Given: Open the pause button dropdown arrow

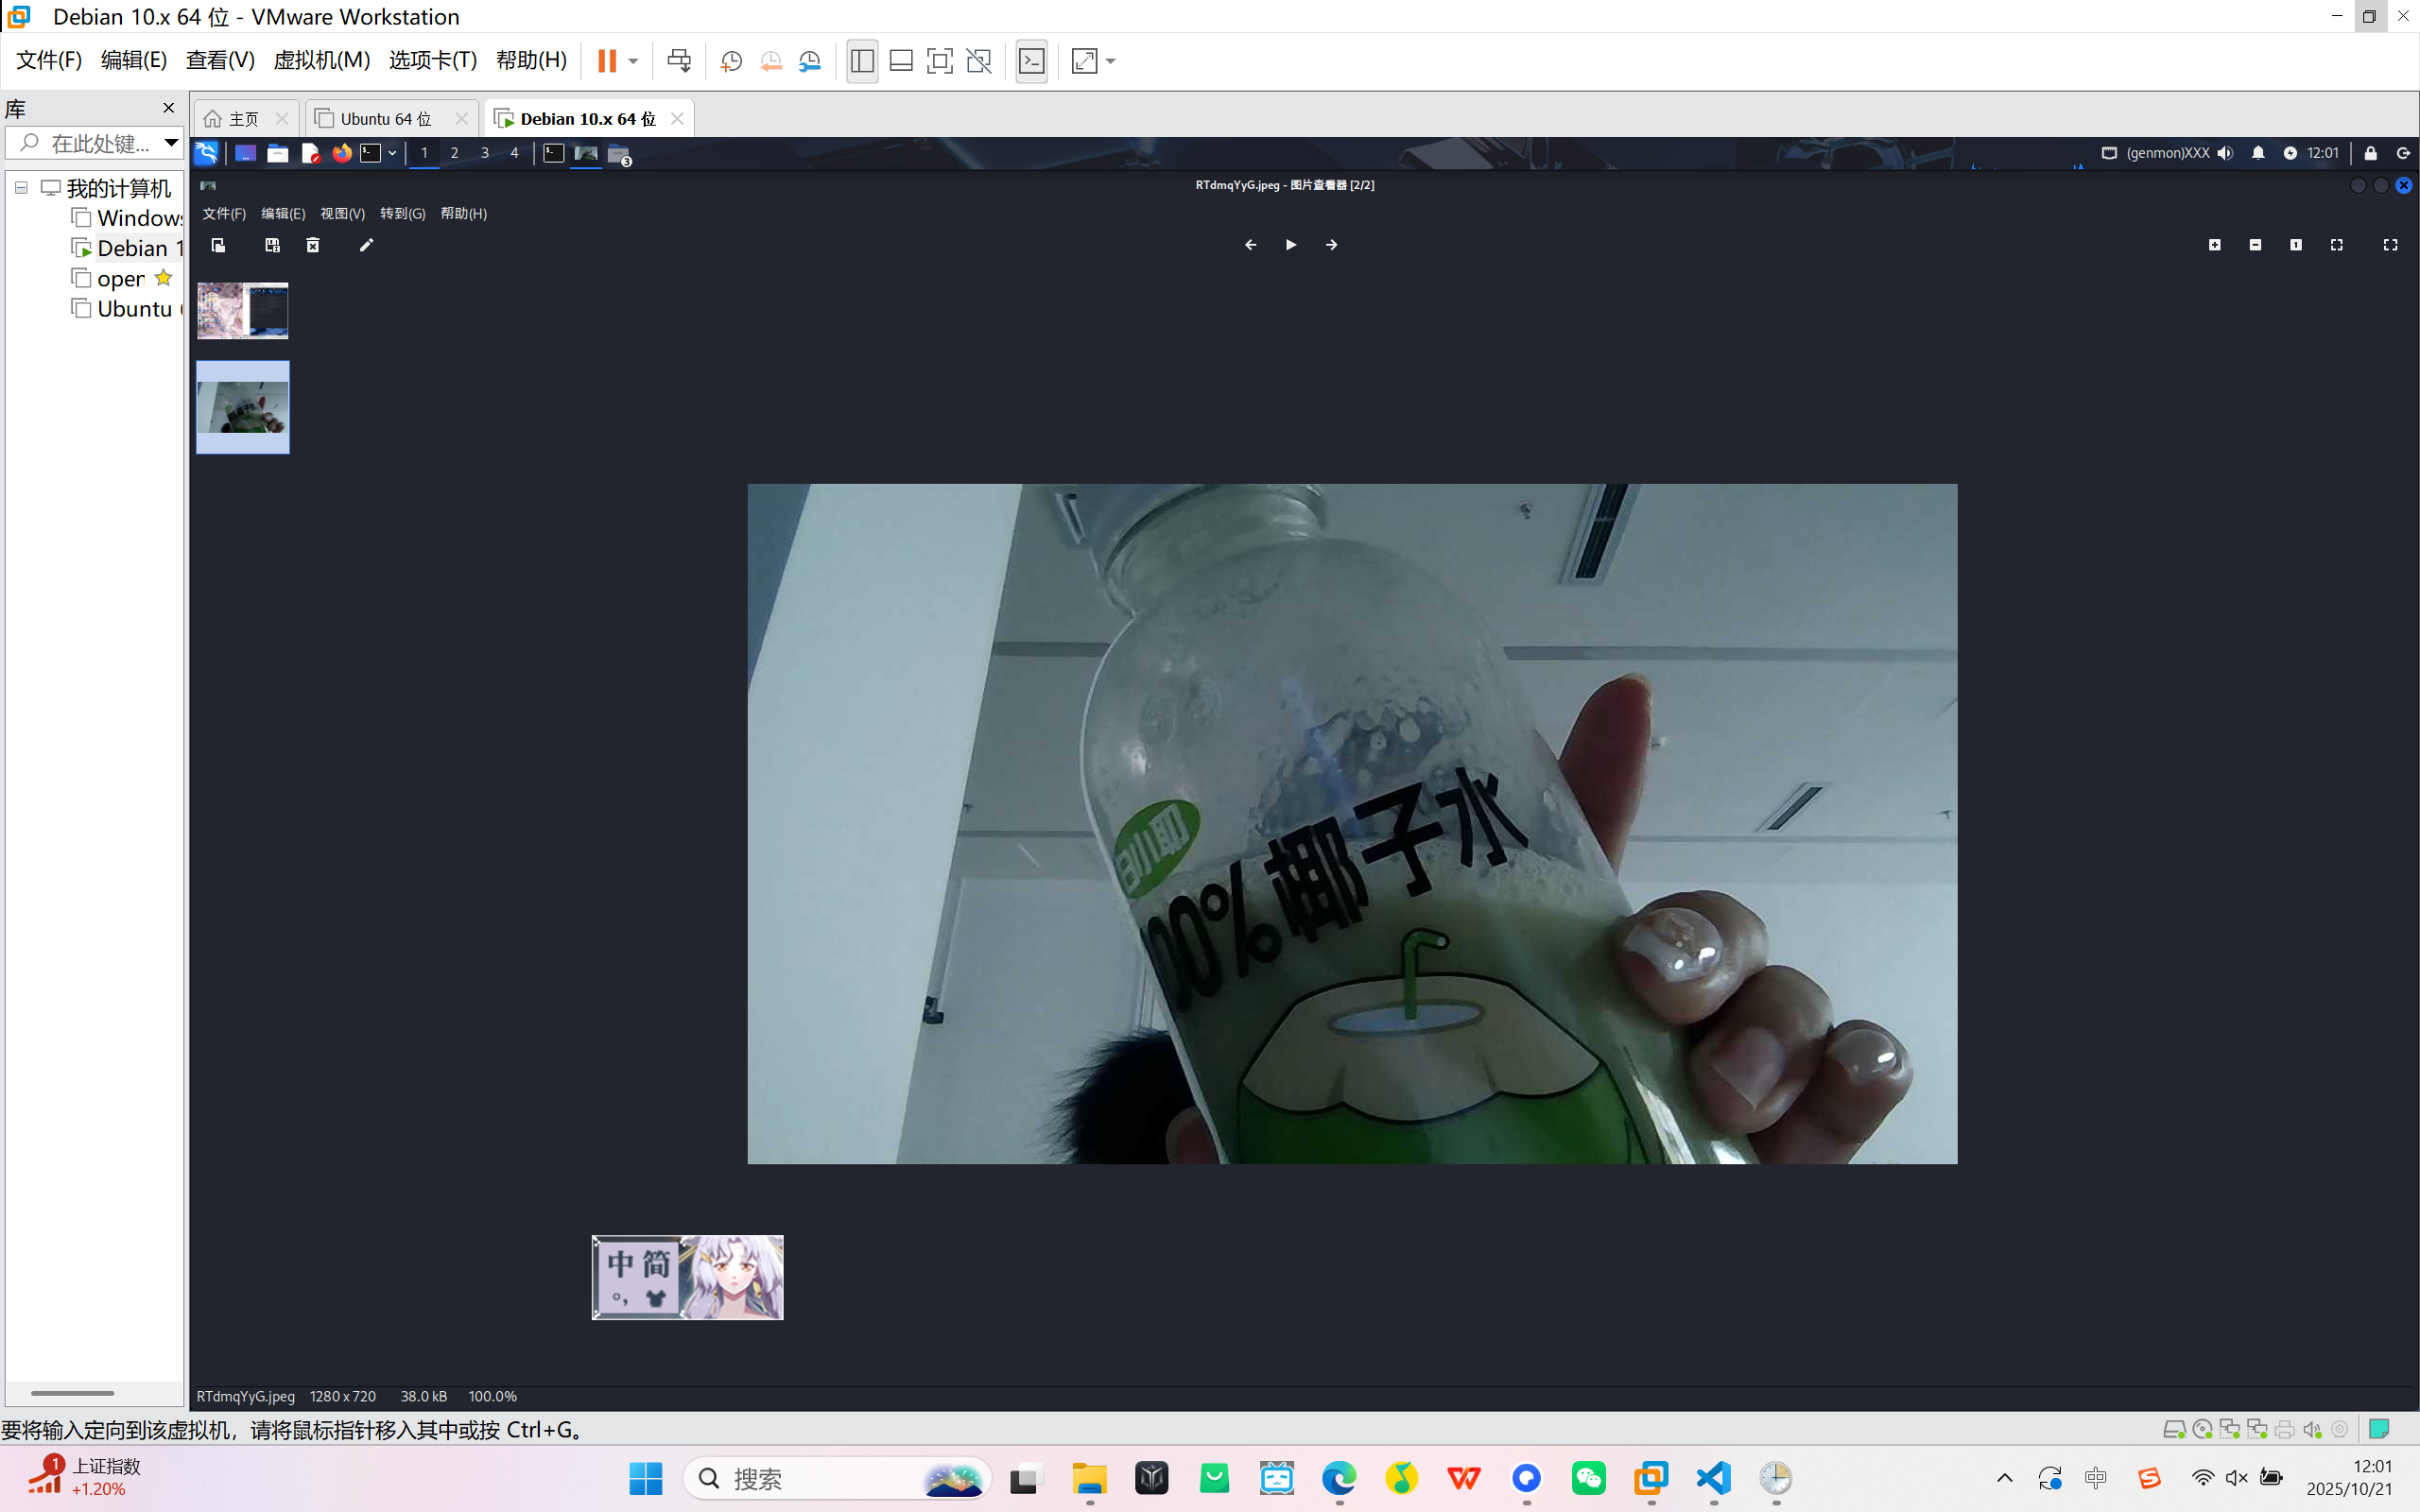Looking at the screenshot, I should pyautogui.click(x=633, y=61).
